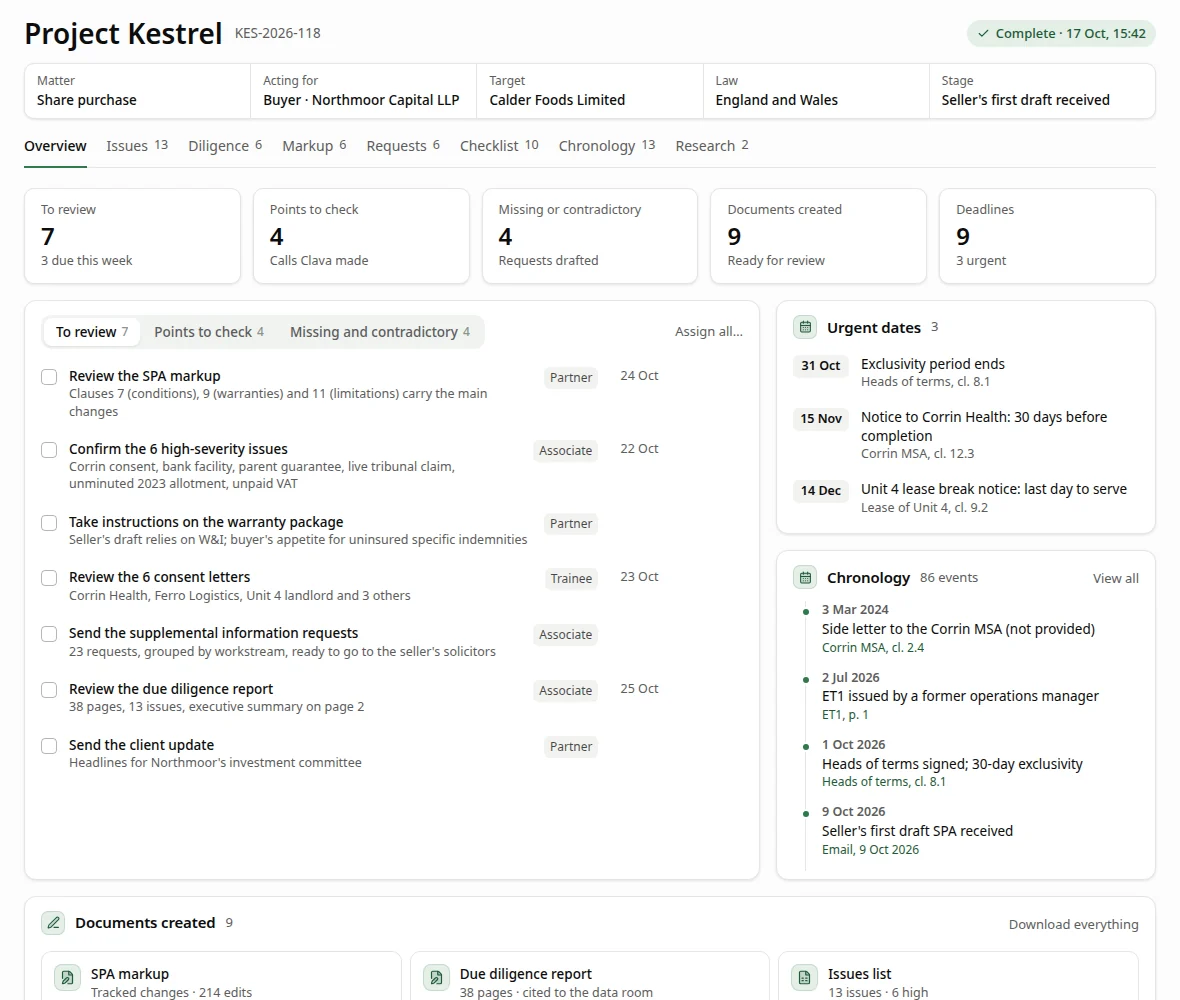The height and width of the screenshot is (1000, 1180).
Task: Click the checkmark in the Complete status badge
Action: click(x=983, y=34)
